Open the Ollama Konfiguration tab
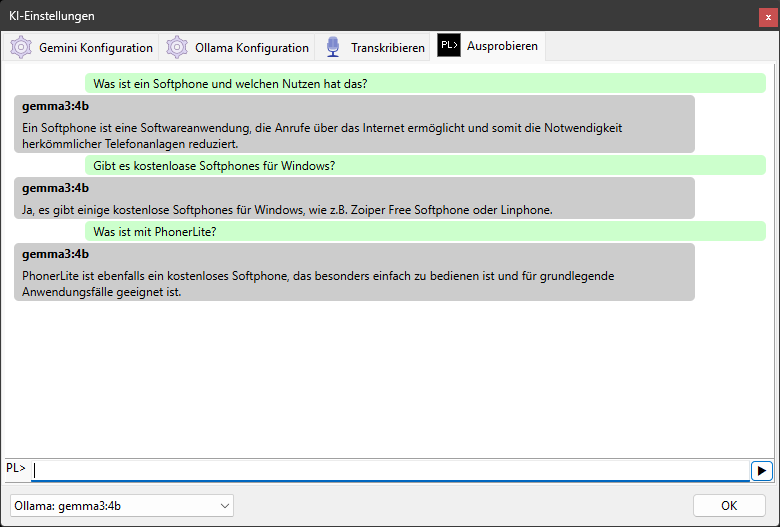 click(251, 47)
